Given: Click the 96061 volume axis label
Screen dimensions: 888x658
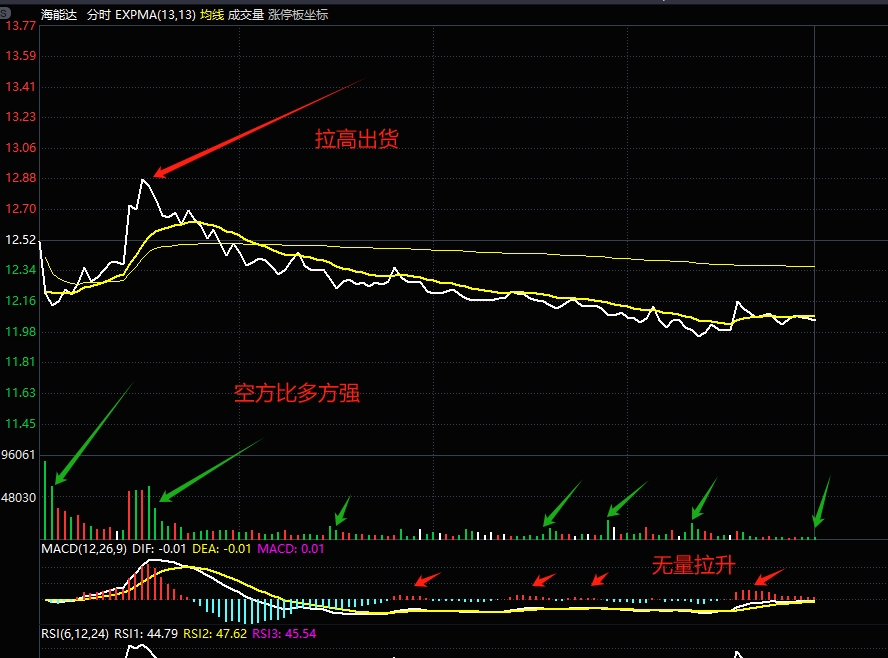Looking at the screenshot, I should 18,455.
